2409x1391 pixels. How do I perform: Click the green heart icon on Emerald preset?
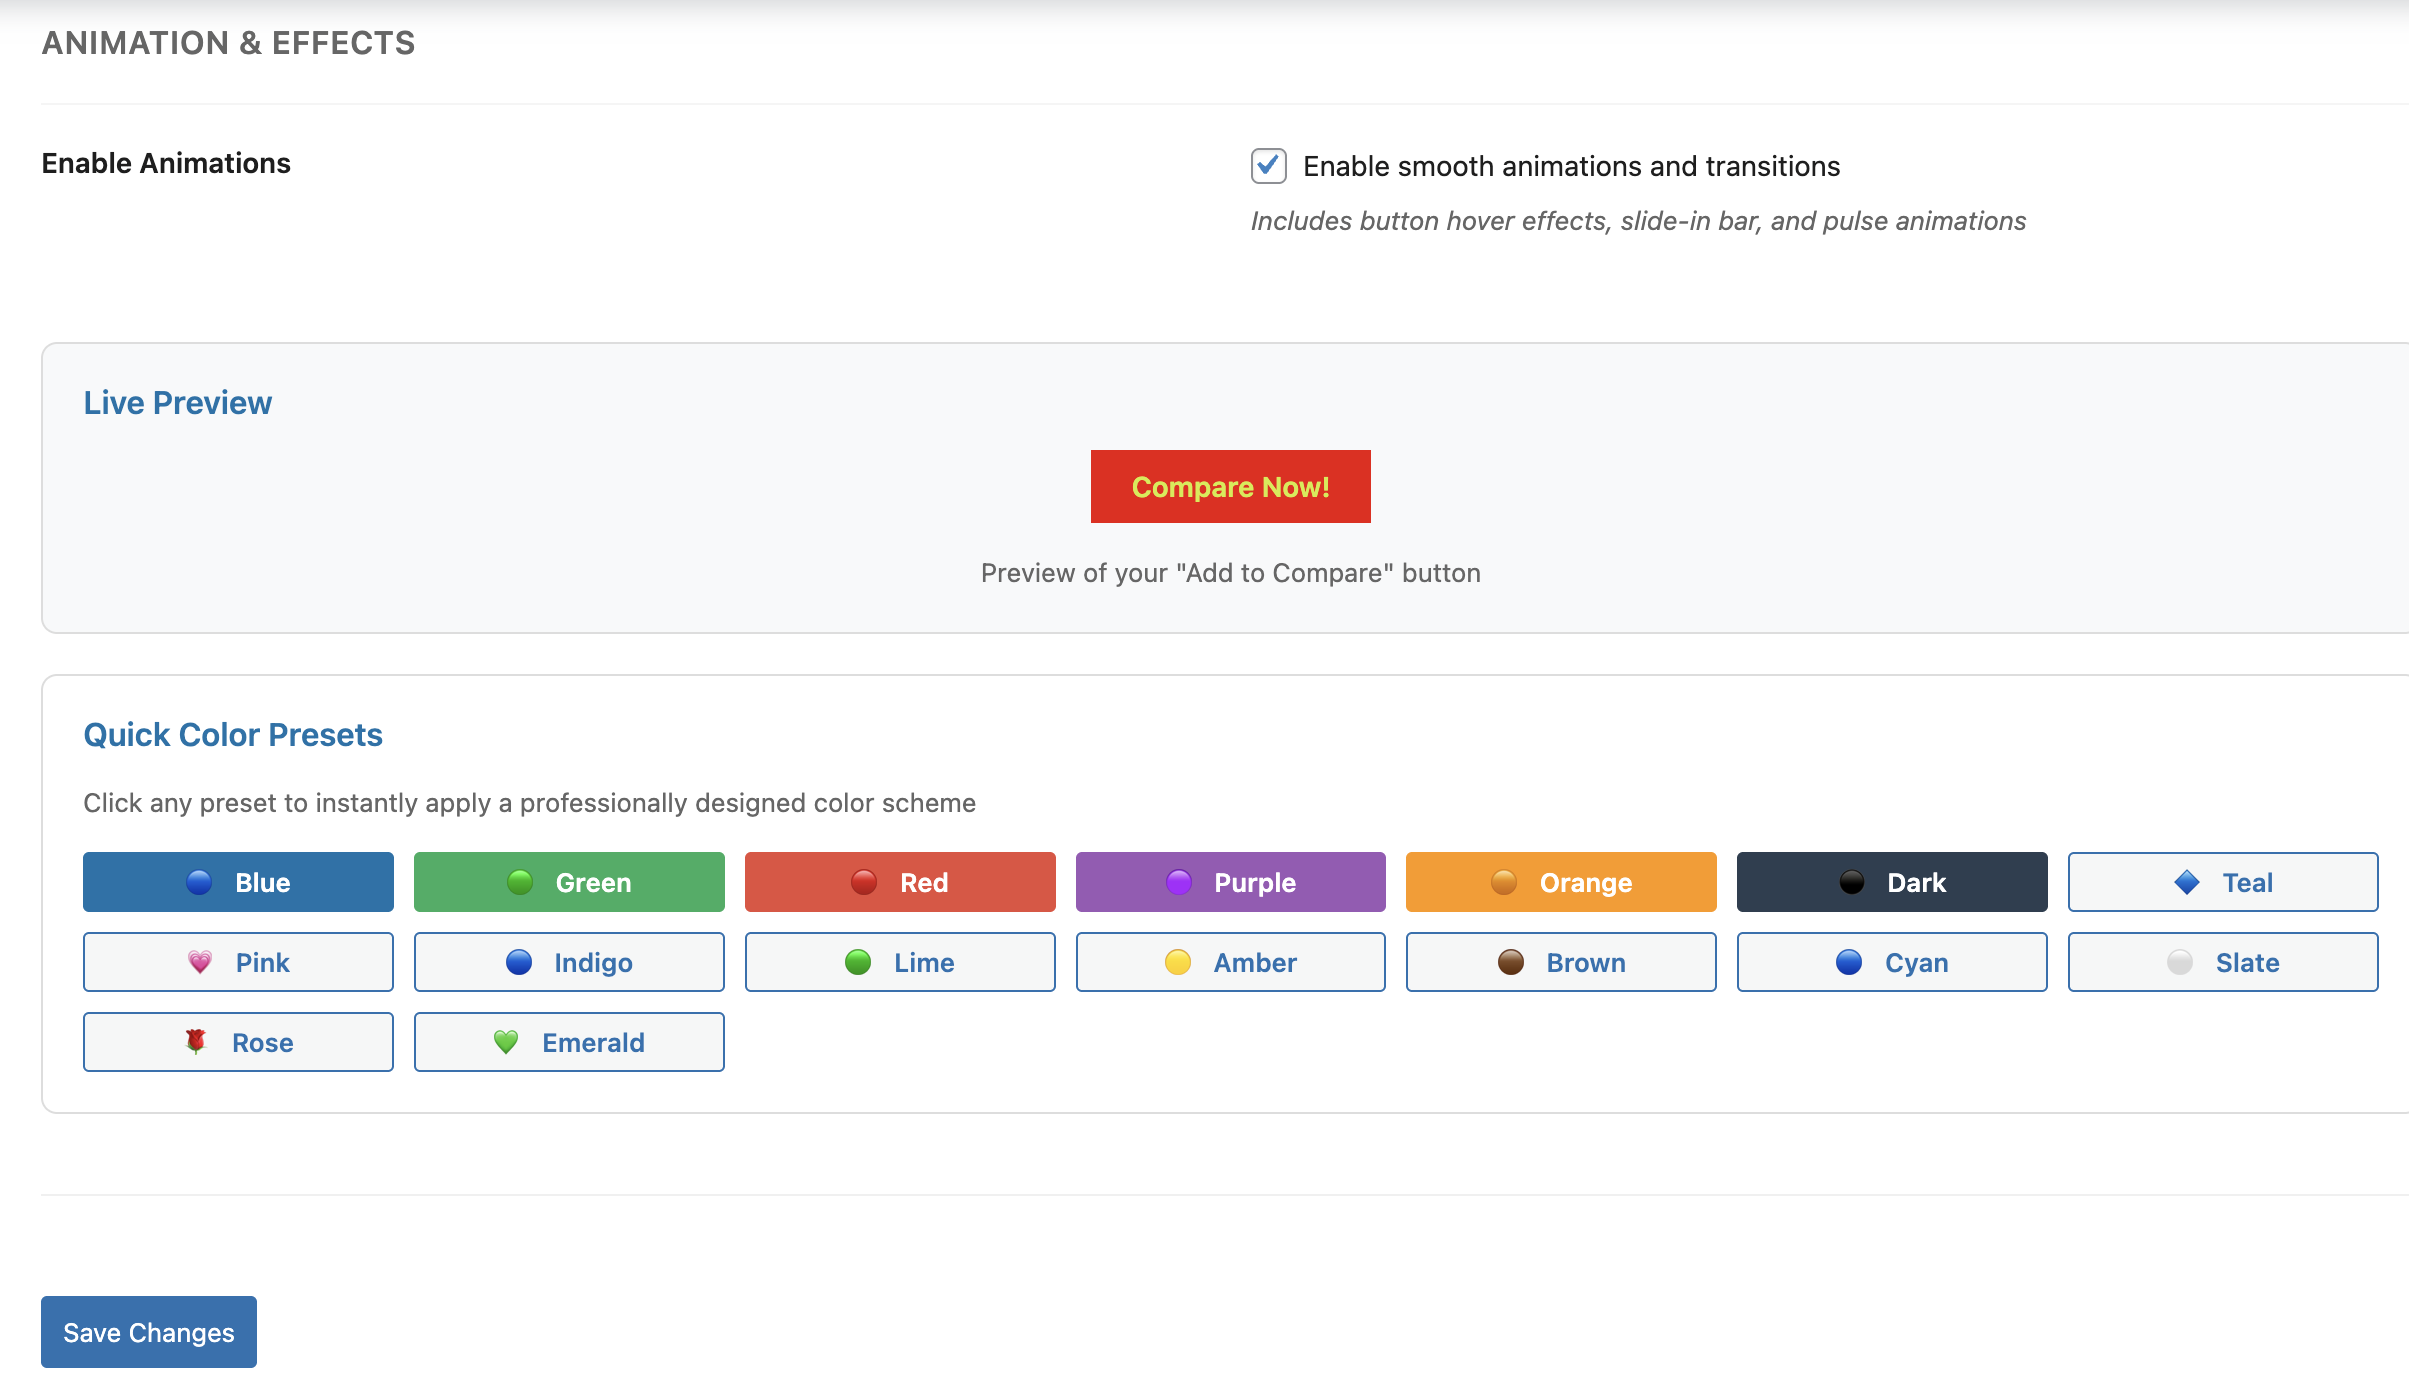coord(506,1042)
